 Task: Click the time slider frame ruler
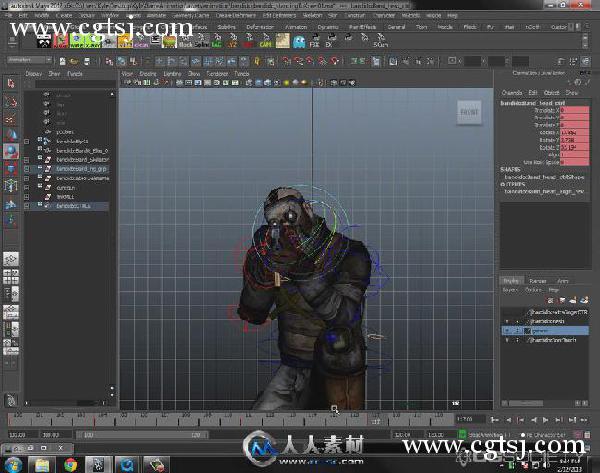coord(230,419)
